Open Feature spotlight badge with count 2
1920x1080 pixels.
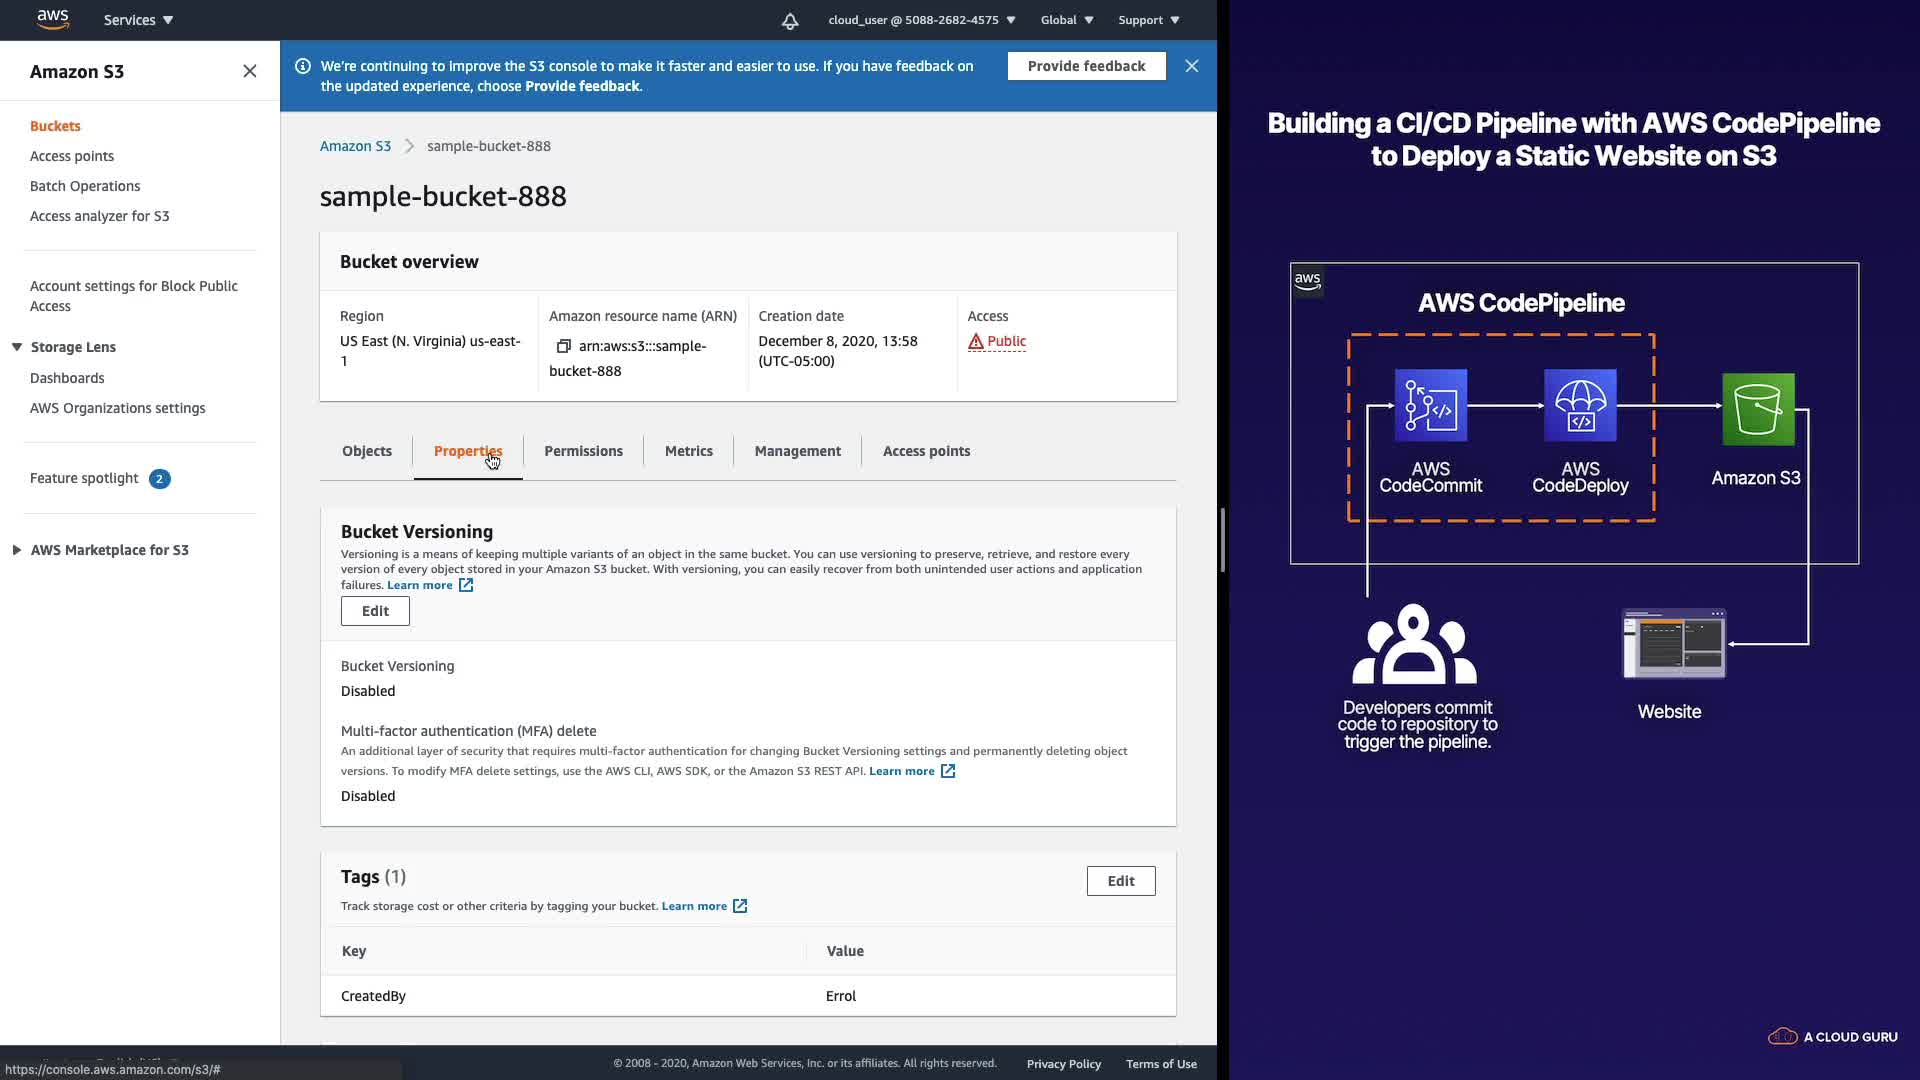click(x=159, y=479)
